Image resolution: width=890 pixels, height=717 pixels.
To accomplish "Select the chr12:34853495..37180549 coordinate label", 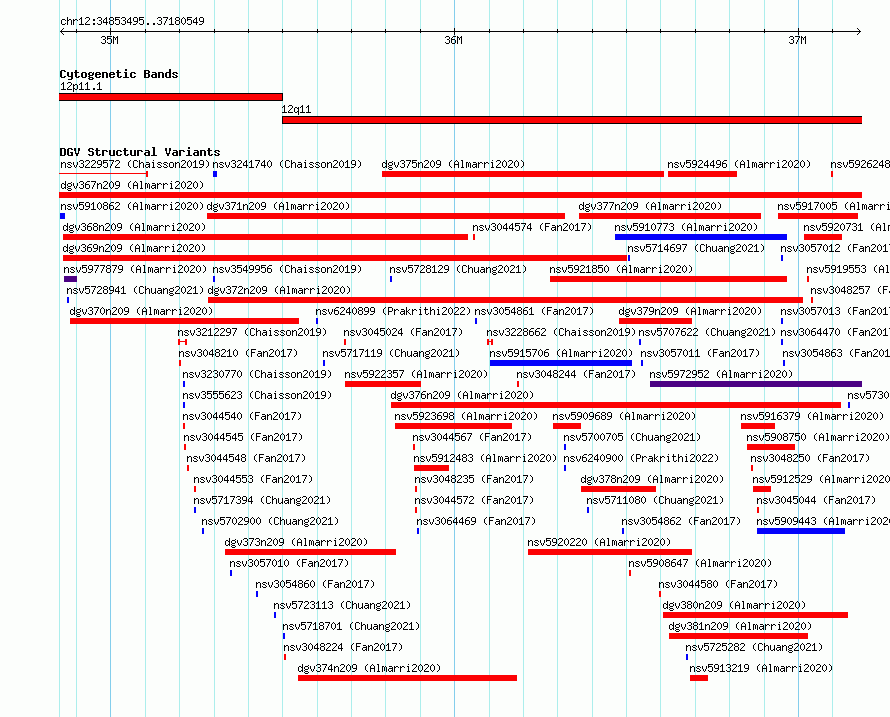I will pyautogui.click(x=132, y=21).
